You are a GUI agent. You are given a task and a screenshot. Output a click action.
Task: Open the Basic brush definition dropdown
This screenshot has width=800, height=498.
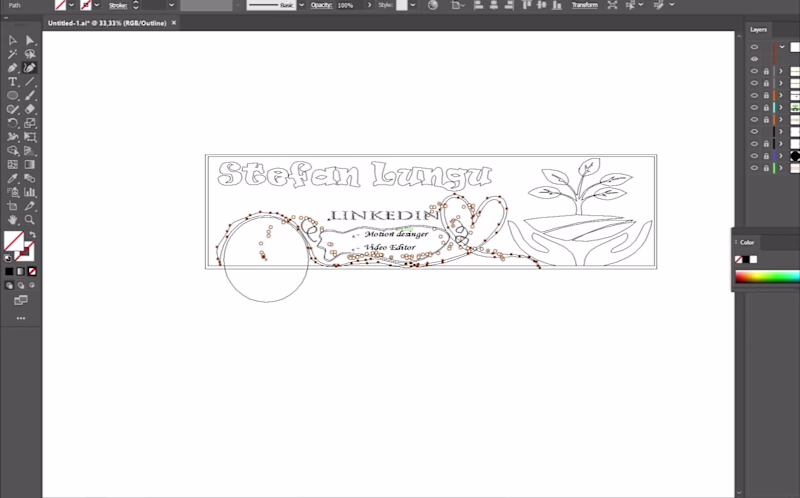pos(302,5)
